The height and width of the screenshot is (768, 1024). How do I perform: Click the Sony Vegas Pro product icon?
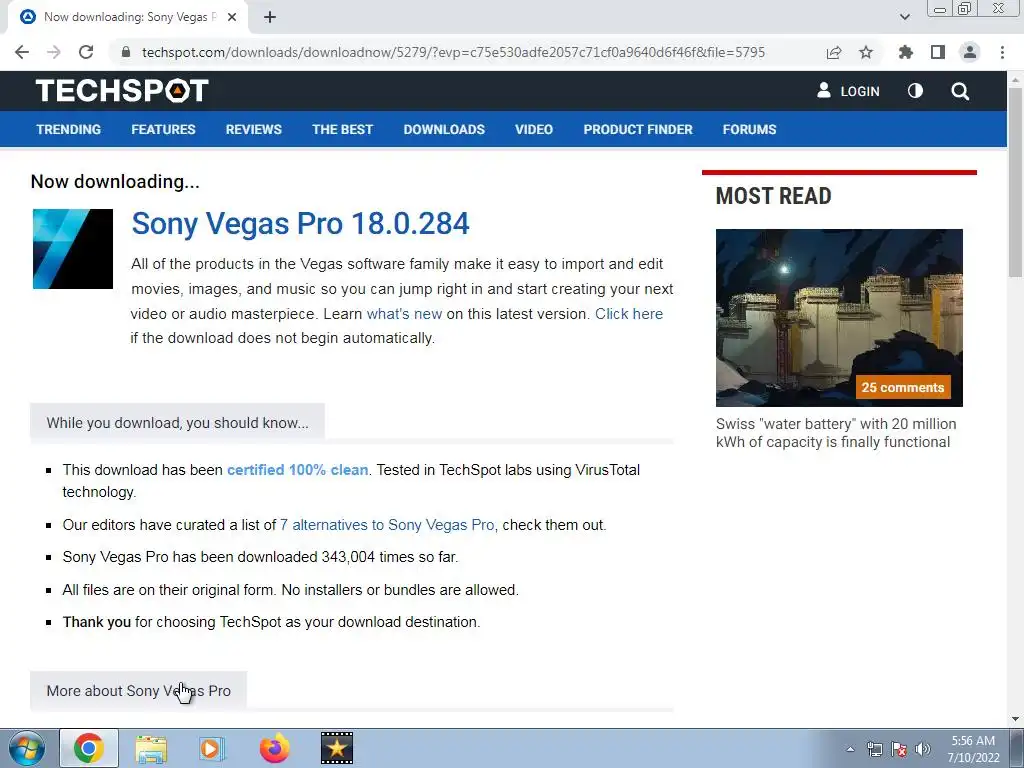click(x=72, y=249)
